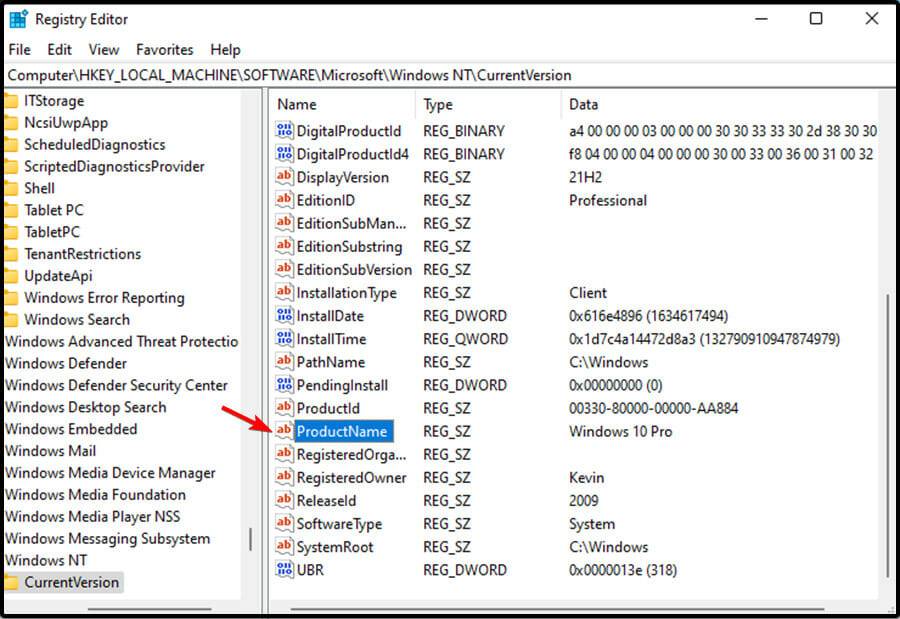900x619 pixels.
Task: Select the NcsiUwpApp key in the tree
Action: pyautogui.click(x=65, y=123)
